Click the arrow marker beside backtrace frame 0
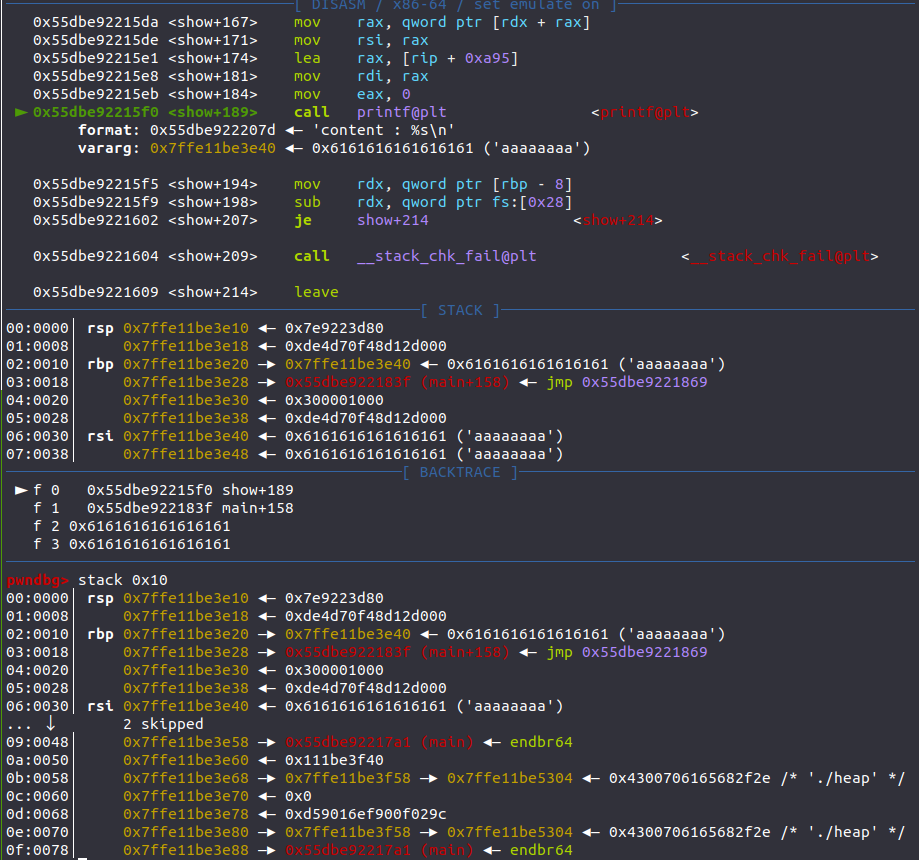 (x=21, y=490)
